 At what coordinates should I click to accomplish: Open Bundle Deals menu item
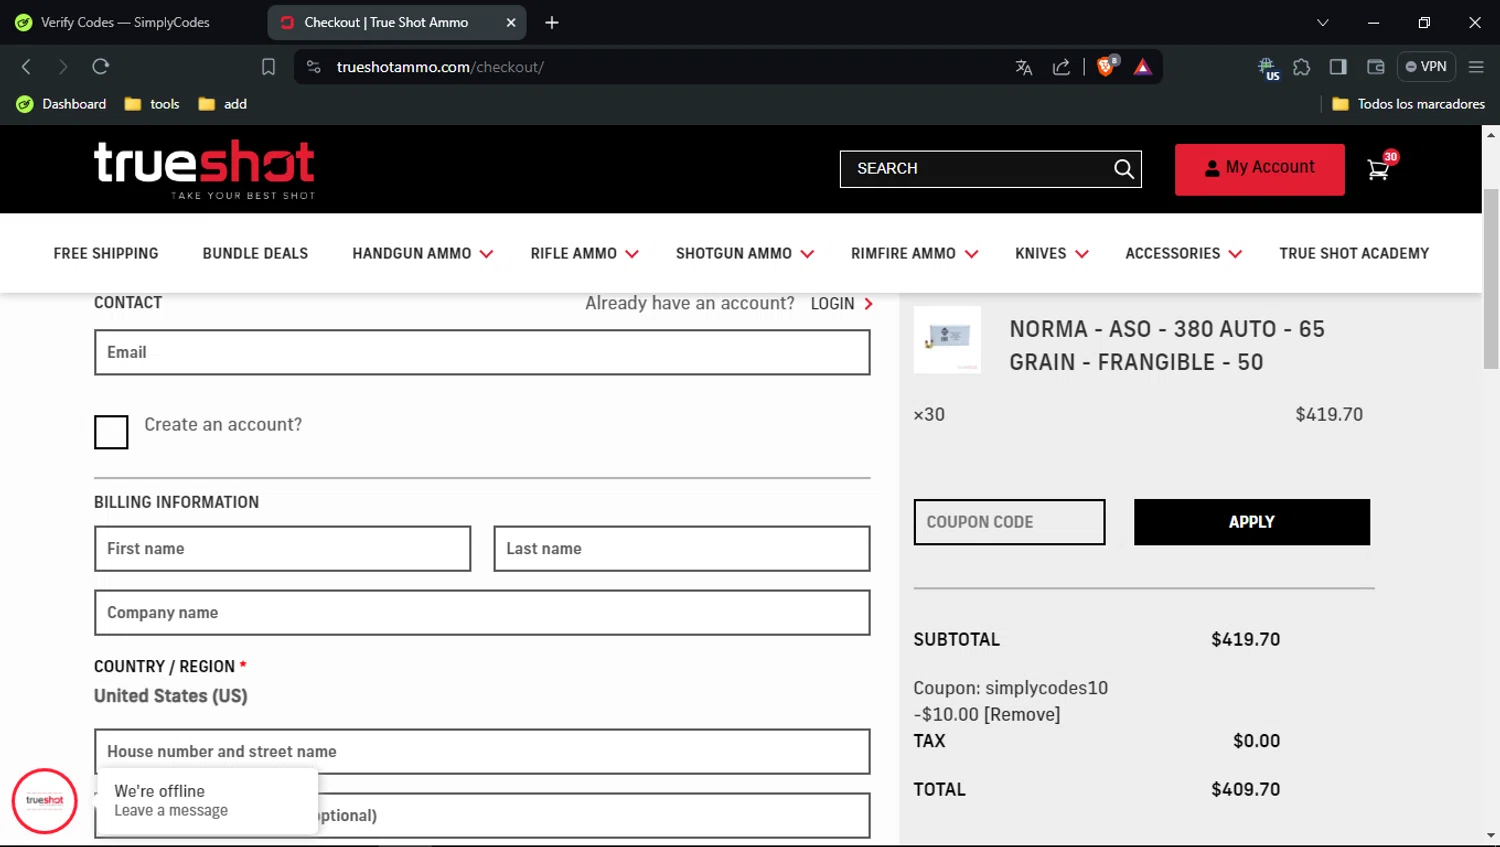coord(255,254)
